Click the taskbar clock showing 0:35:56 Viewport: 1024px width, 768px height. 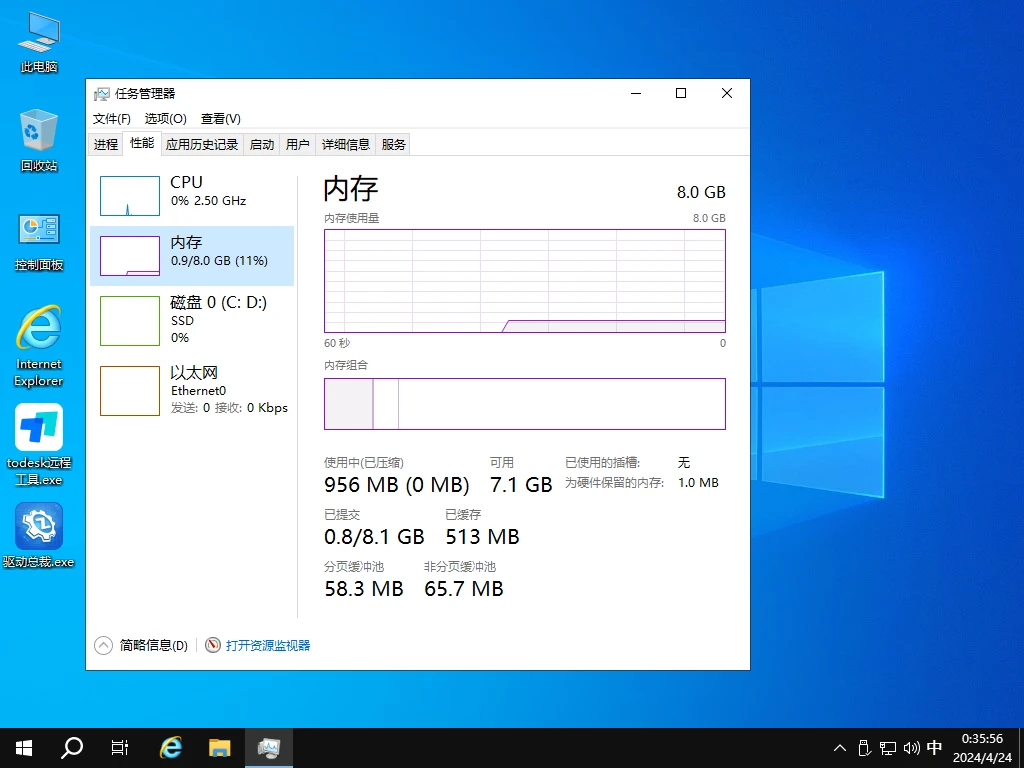[982, 748]
